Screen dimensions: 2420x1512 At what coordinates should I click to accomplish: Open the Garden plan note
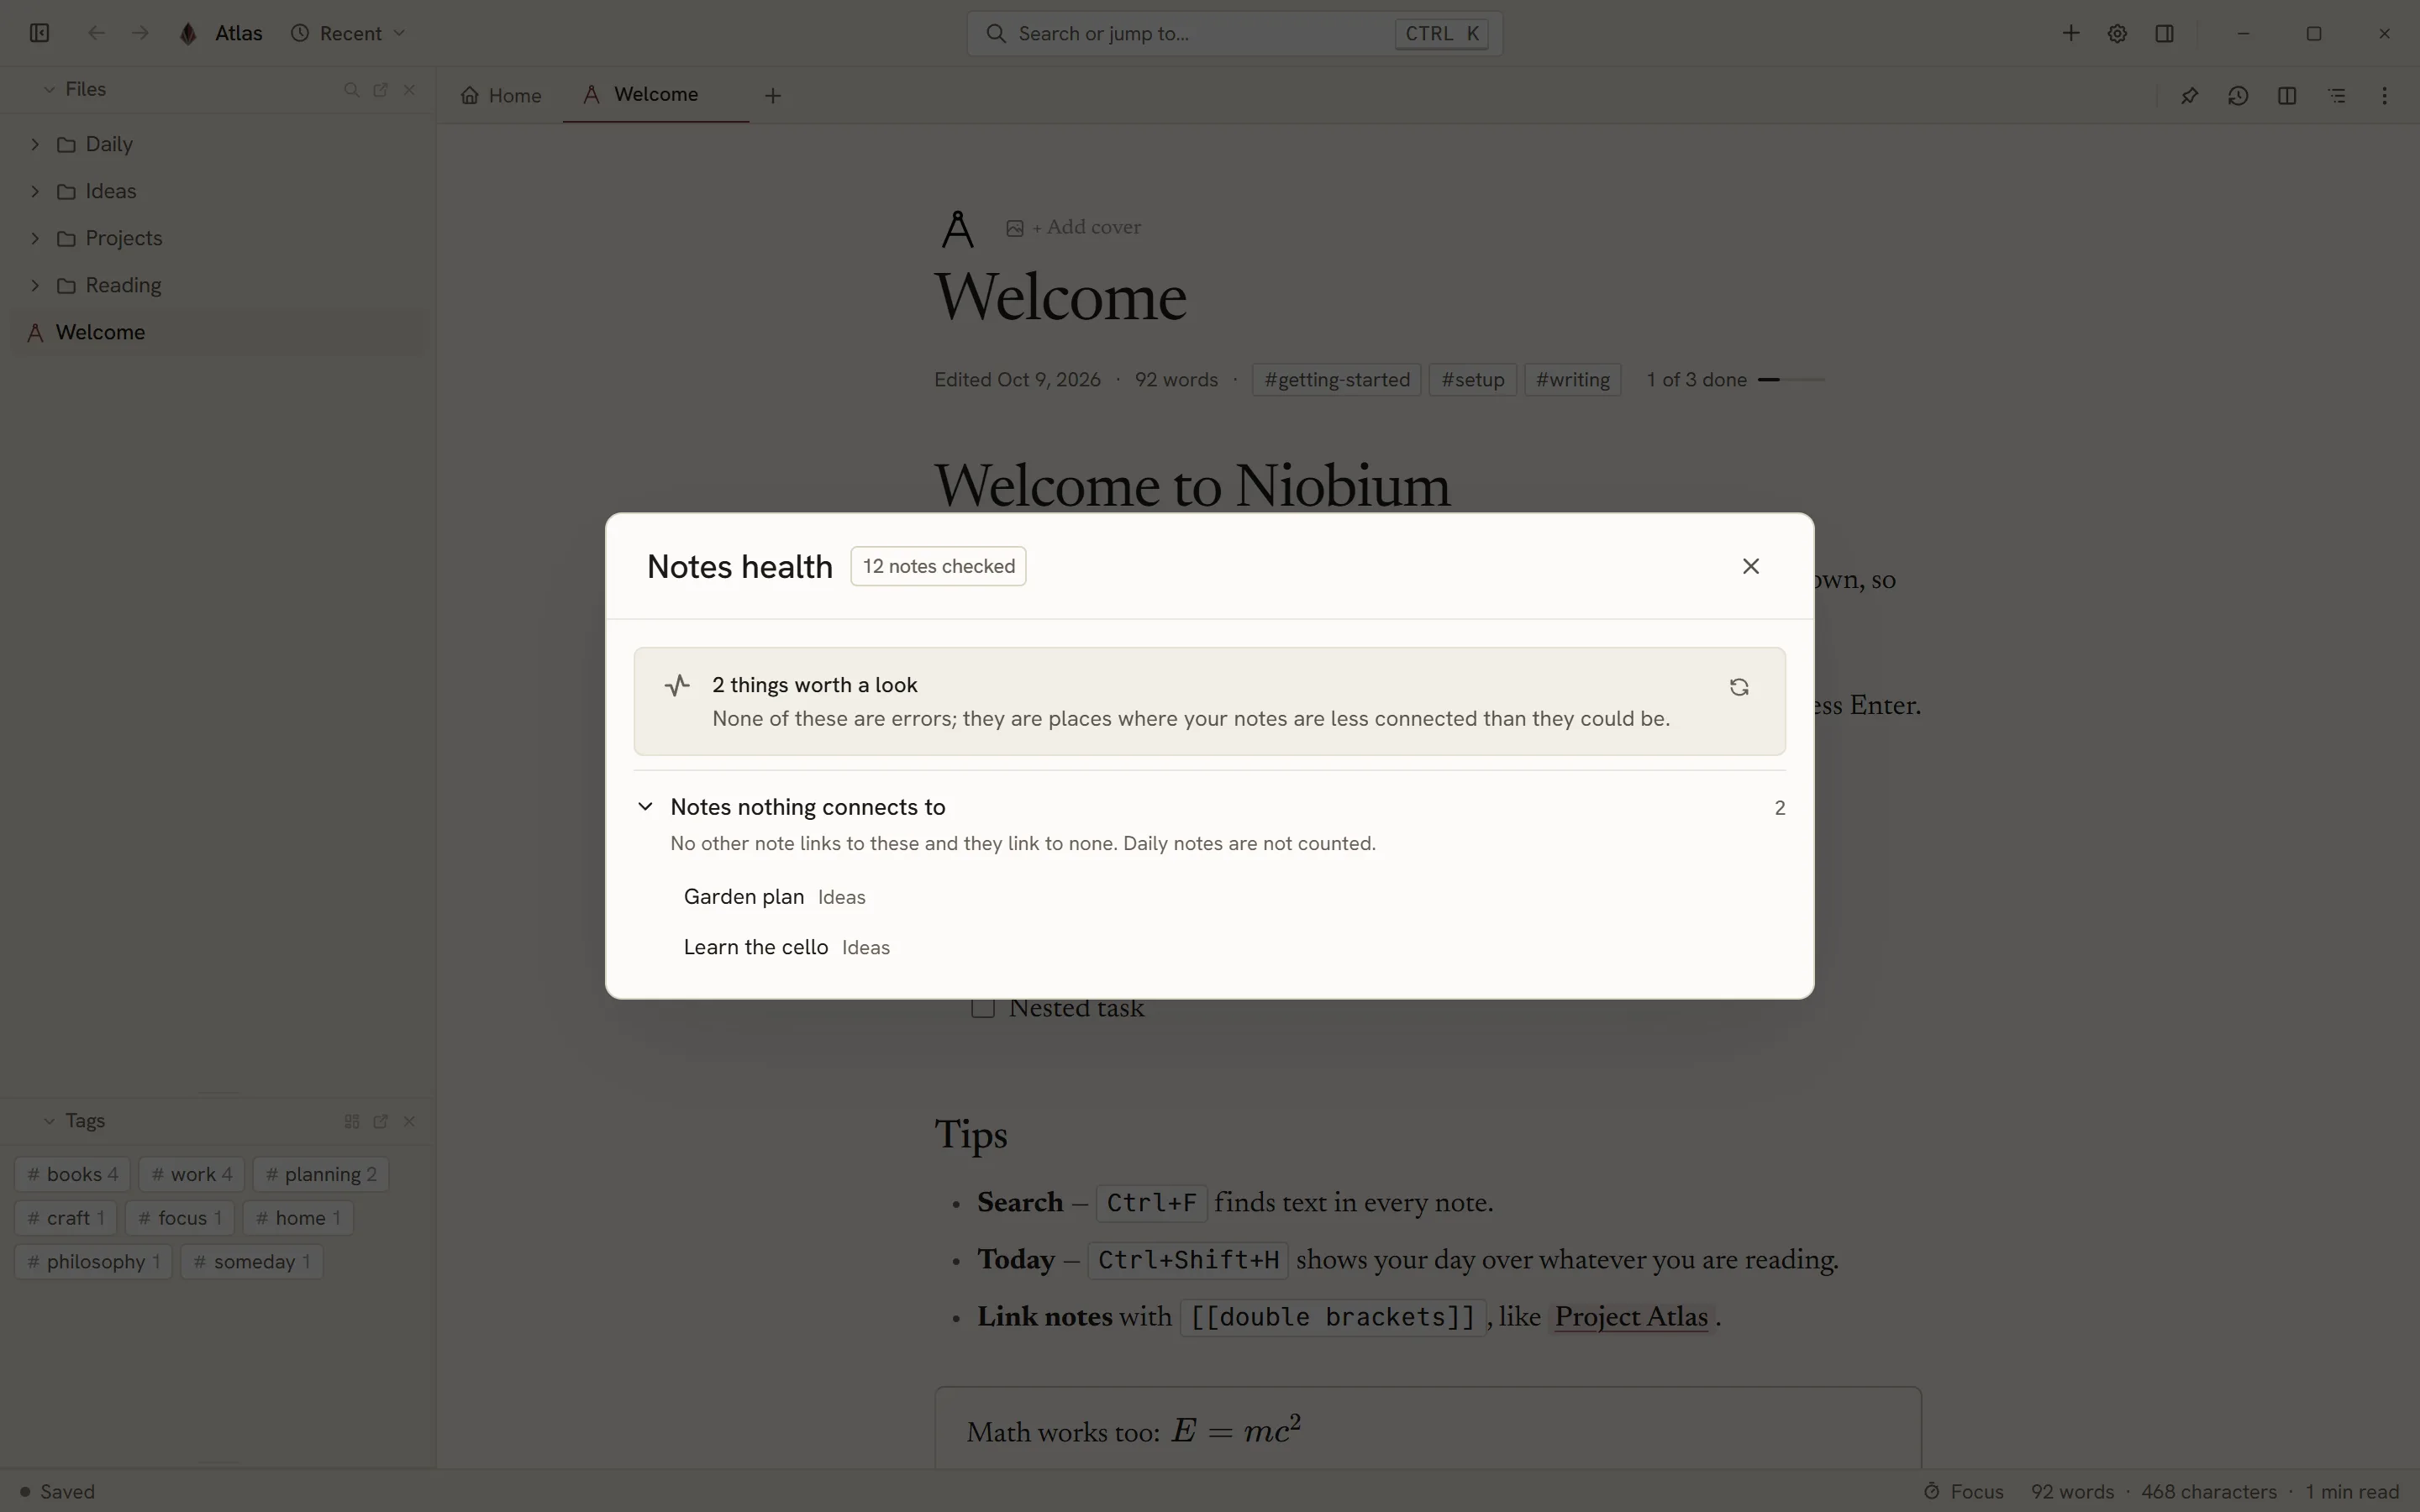[x=744, y=897]
